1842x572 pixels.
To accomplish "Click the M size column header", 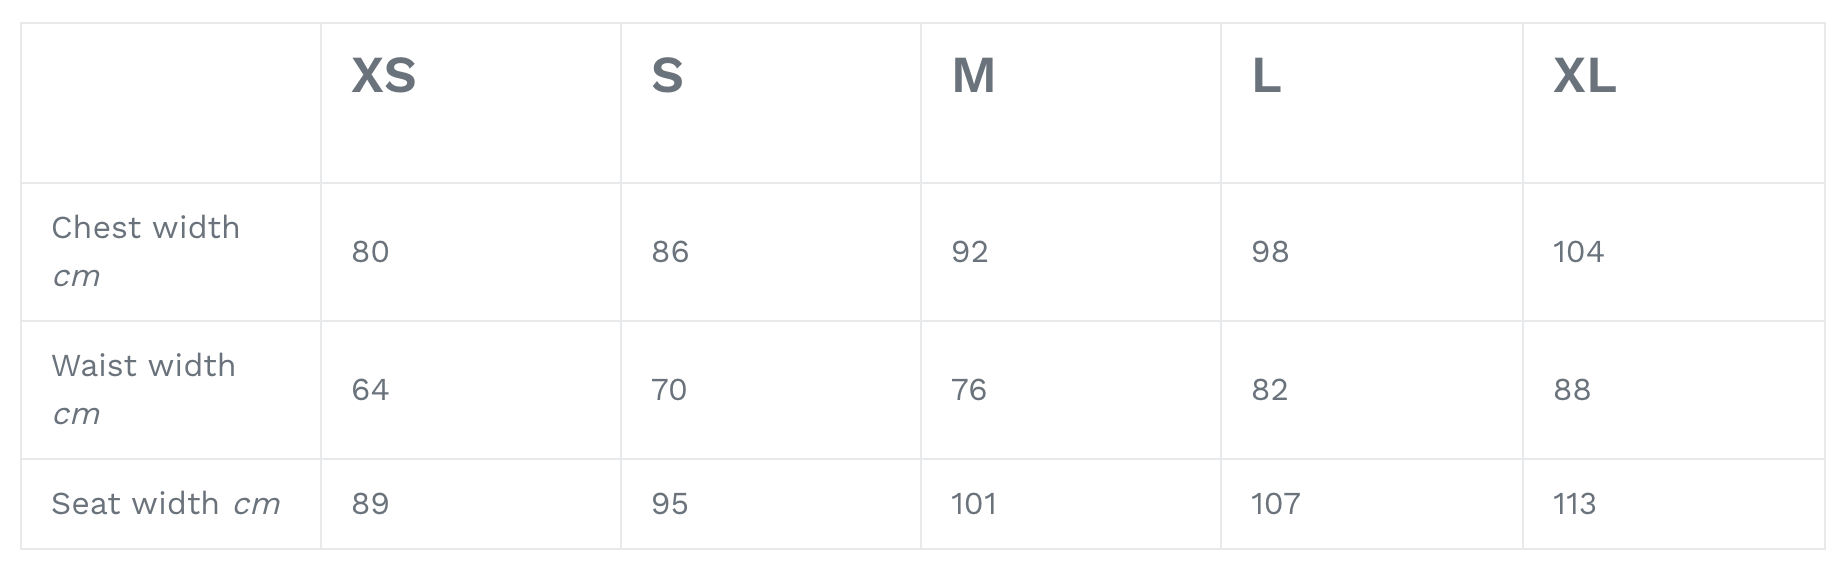I will pyautogui.click(x=973, y=76).
